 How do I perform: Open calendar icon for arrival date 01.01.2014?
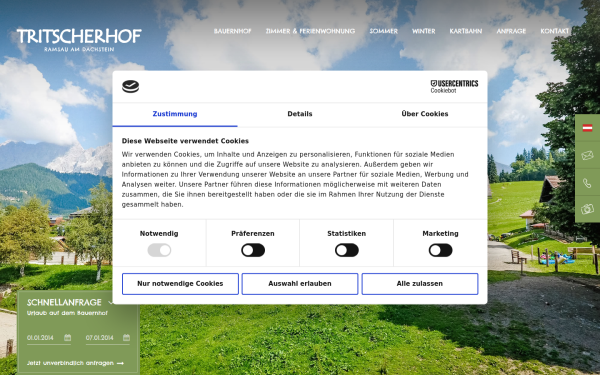point(68,338)
